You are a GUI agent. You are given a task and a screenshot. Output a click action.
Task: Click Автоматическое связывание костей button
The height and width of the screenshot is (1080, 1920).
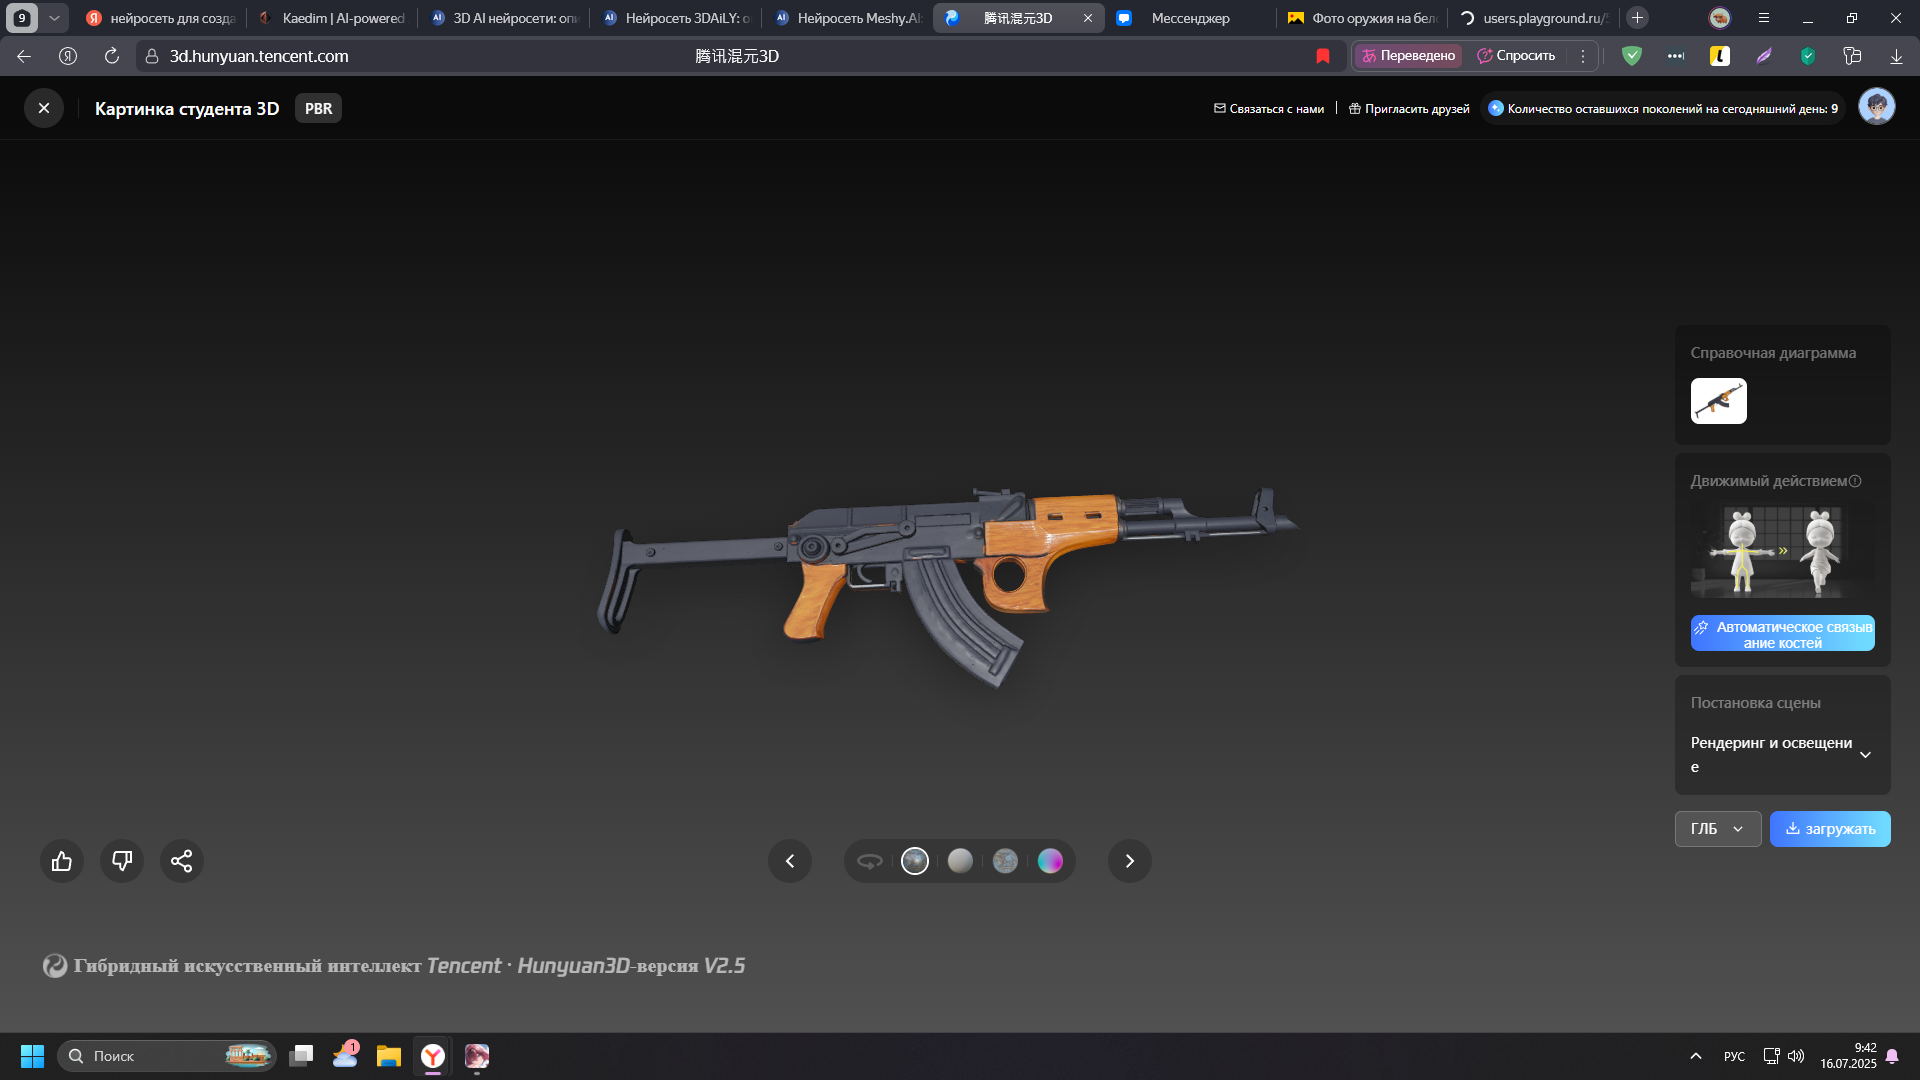[x=1782, y=634]
